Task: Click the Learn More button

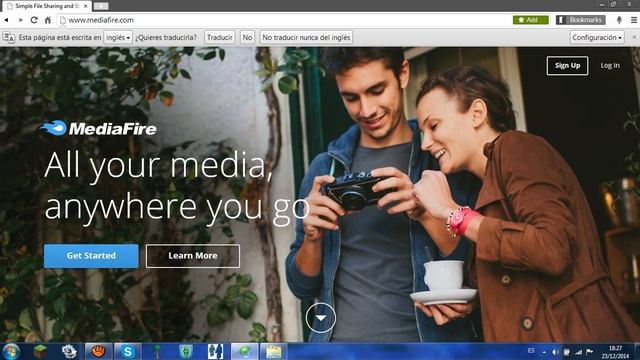Action: [x=193, y=256]
